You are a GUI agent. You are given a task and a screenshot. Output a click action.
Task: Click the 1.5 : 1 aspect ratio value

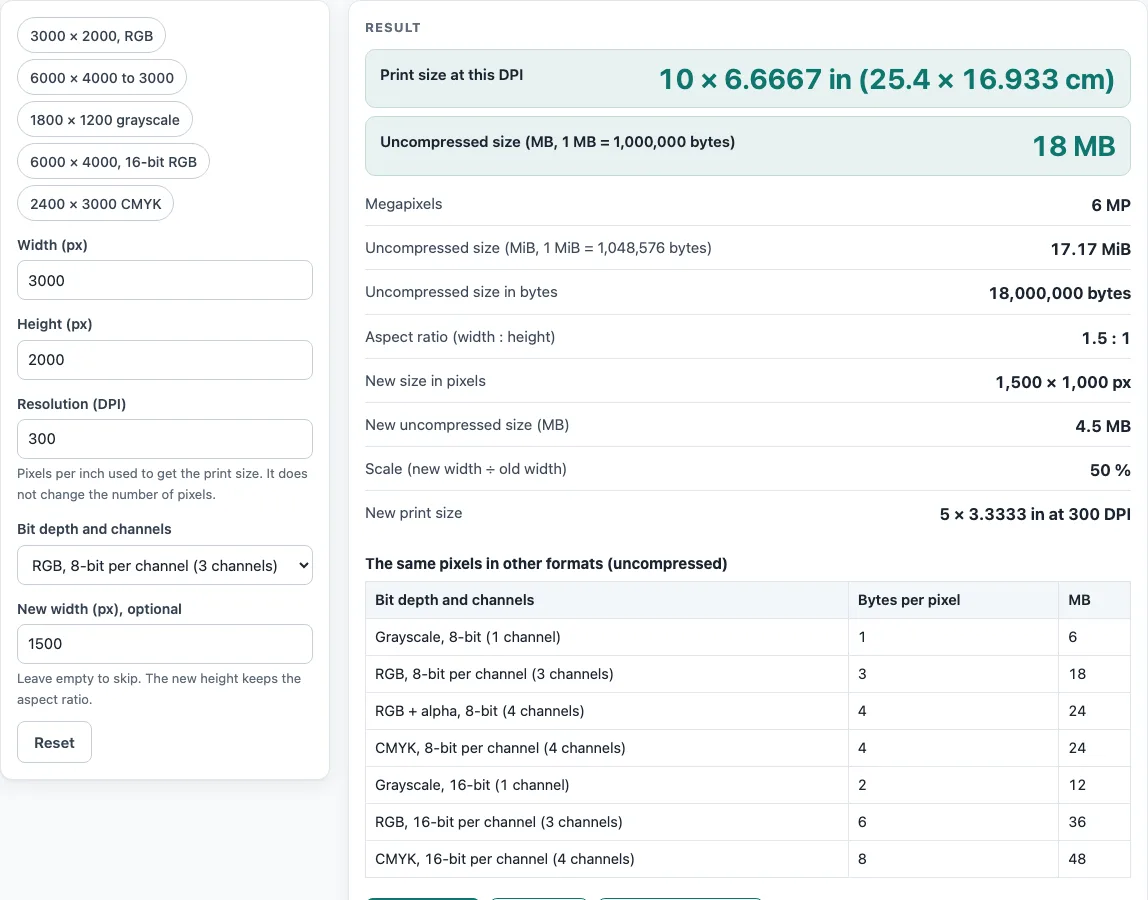click(x=1106, y=338)
